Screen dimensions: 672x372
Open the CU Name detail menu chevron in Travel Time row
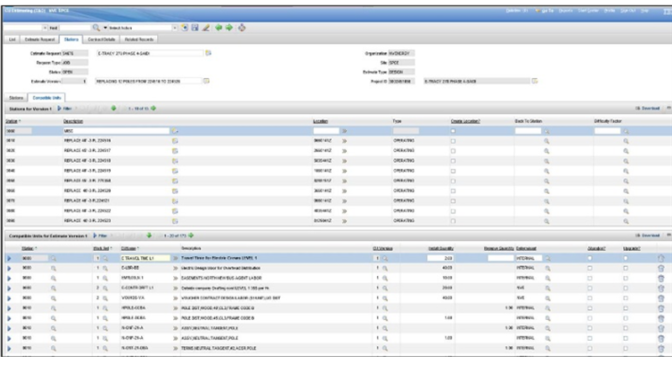pos(175,258)
